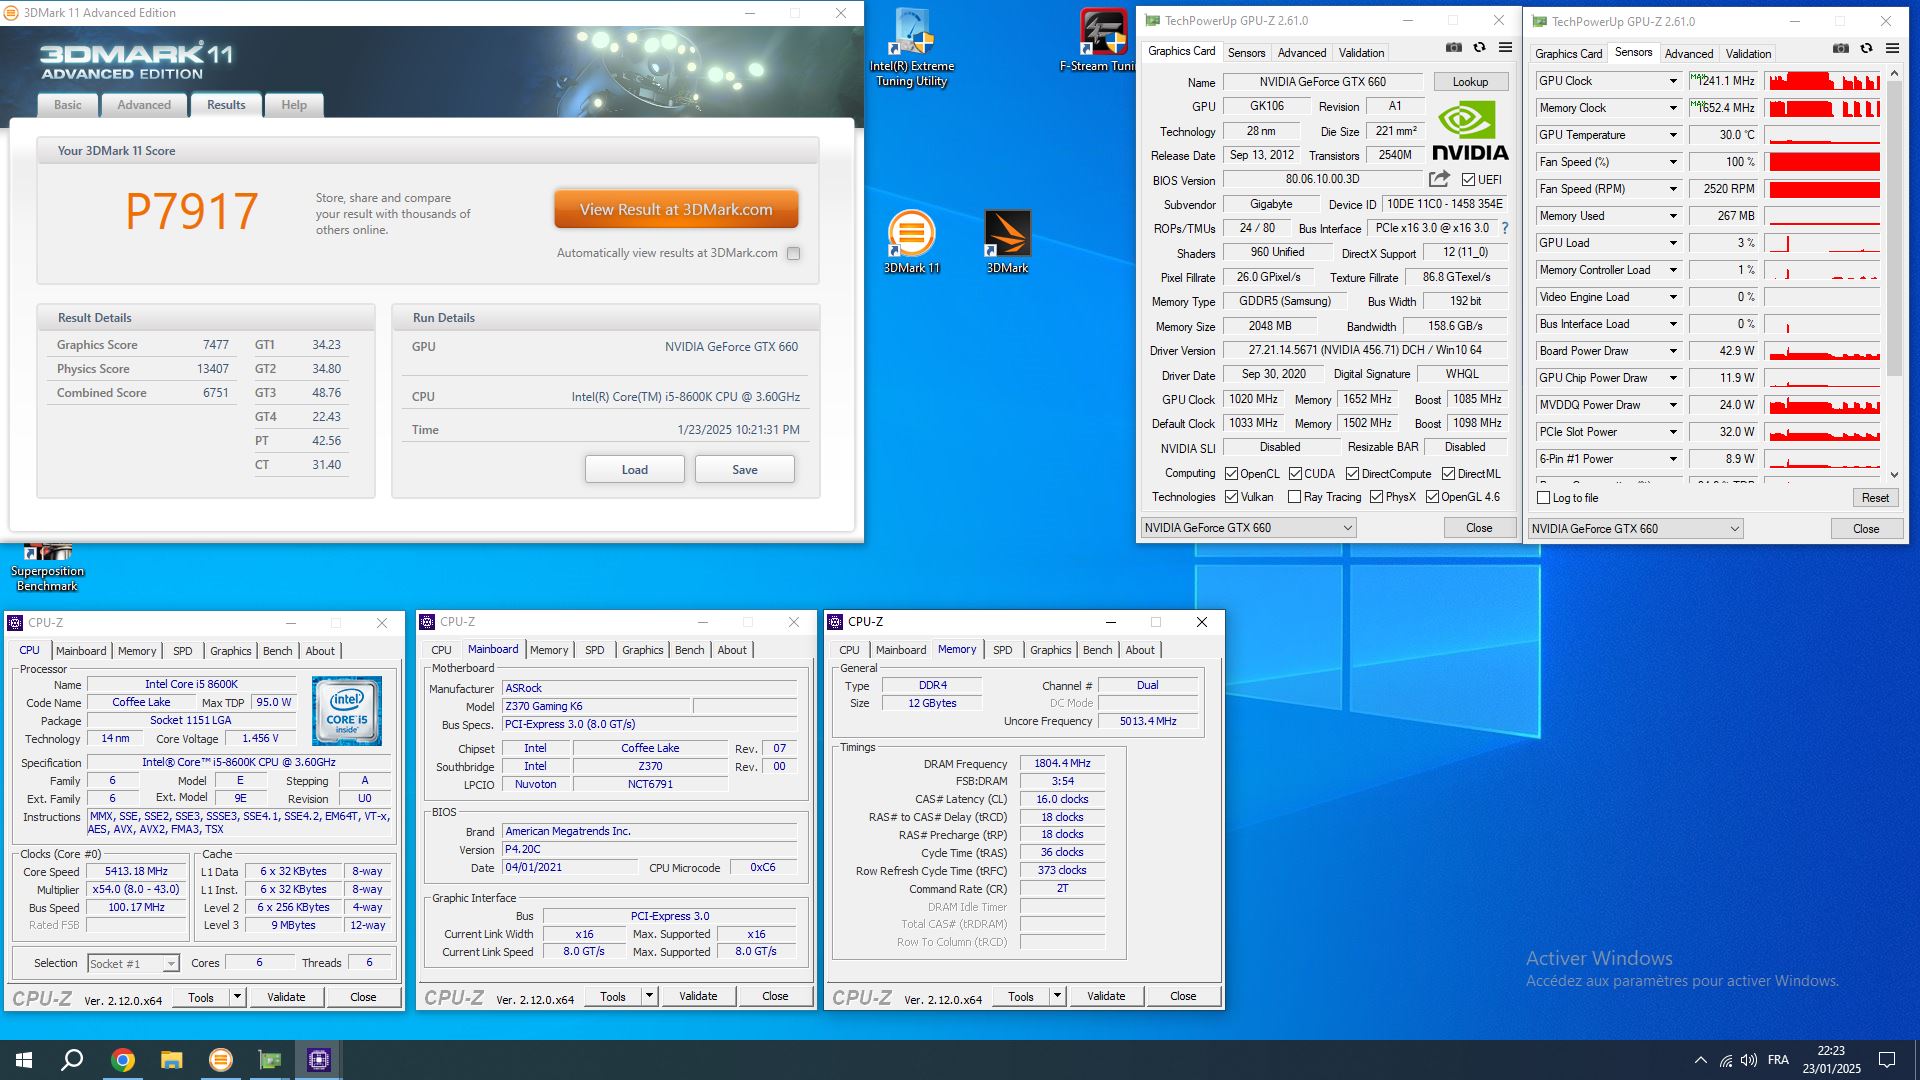1920x1080 pixels.
Task: Click Intel Core i5 logo in CPU-Z
Action: [x=346, y=711]
